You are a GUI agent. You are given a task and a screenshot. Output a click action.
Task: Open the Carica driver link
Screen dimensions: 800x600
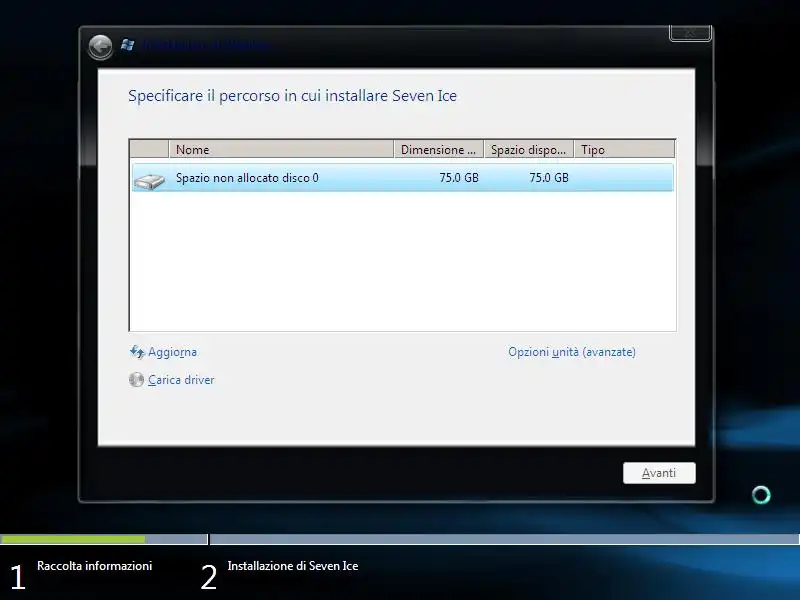[x=181, y=380]
